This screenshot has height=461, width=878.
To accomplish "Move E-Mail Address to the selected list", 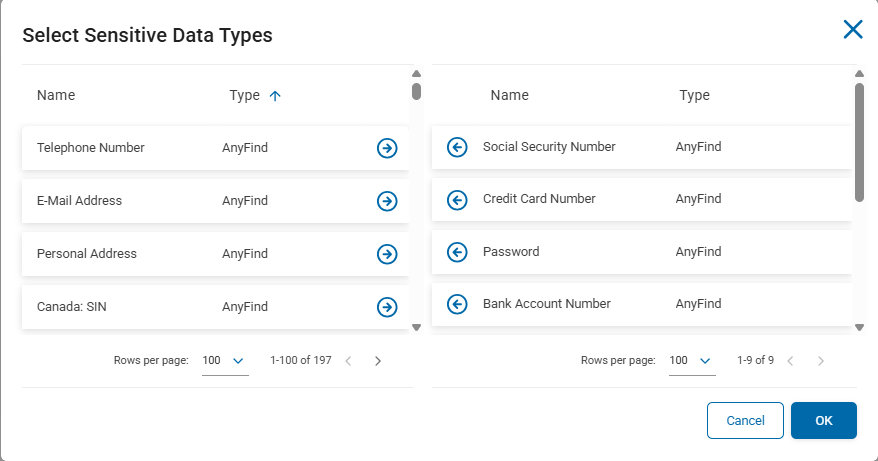I will 387,201.
